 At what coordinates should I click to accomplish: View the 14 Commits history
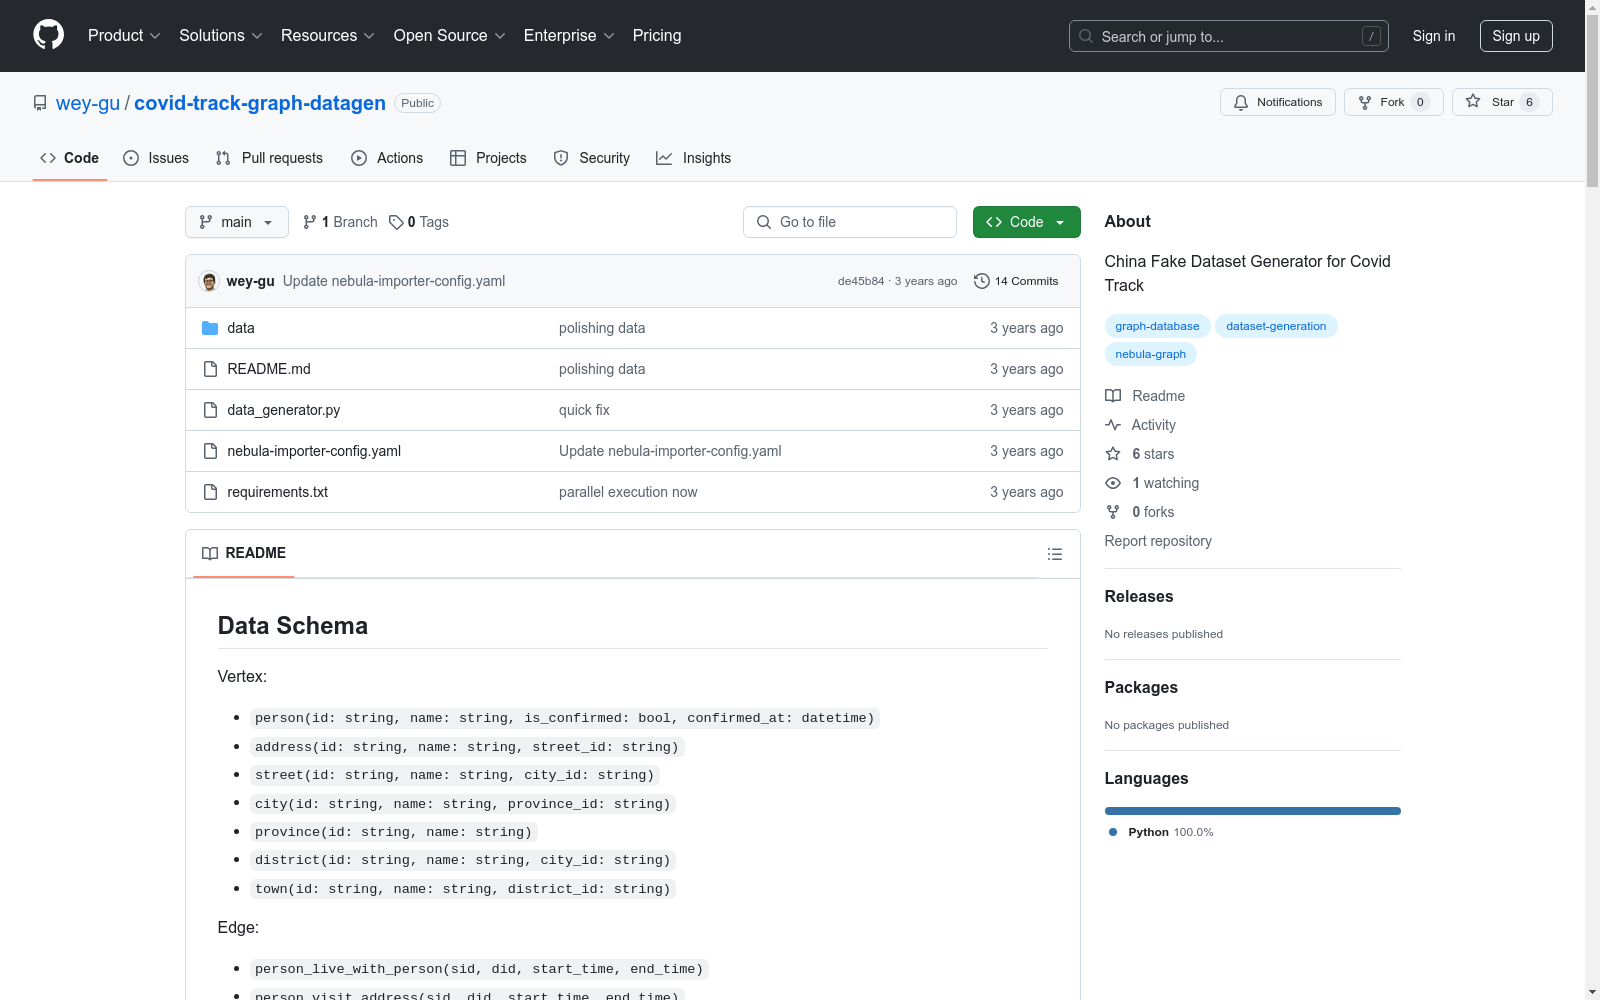1016,281
